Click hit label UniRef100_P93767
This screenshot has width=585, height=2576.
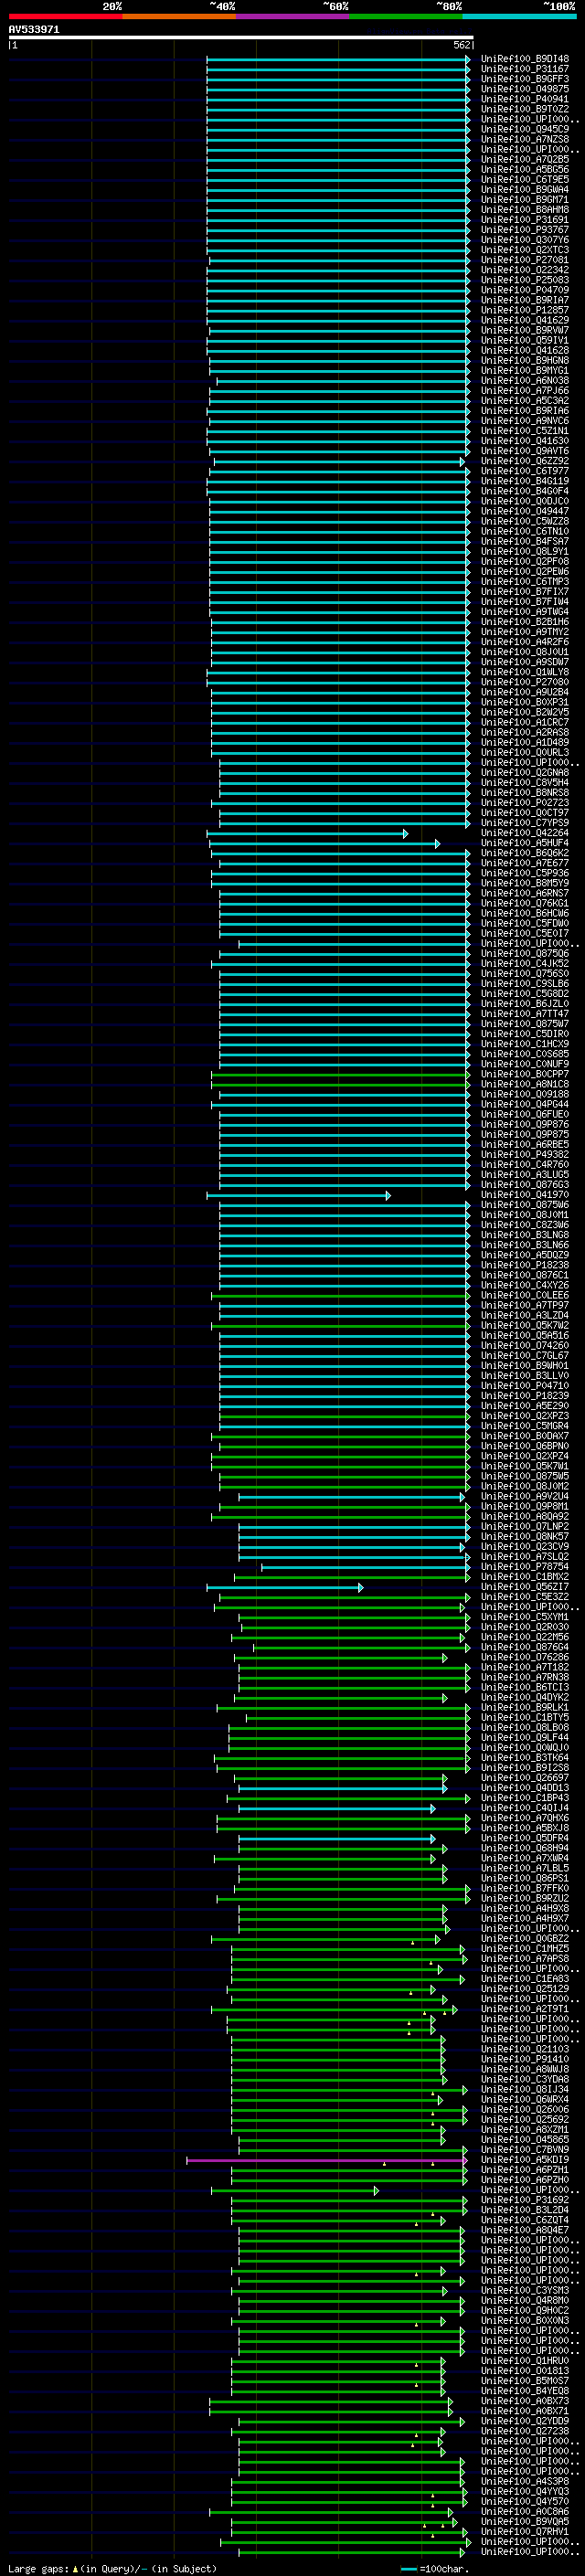pos(525,230)
